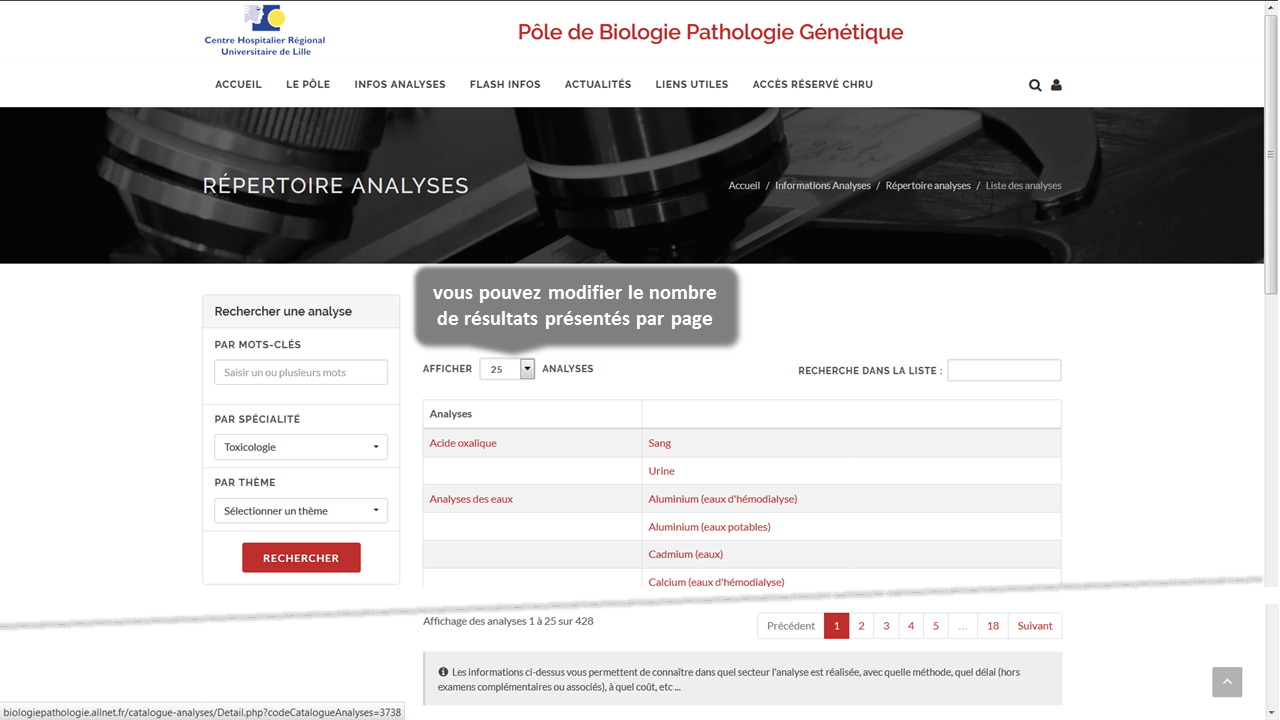This screenshot has height=720, width=1280.
Task: Open the Par Spécialité Toxicologie dropdown
Action: coord(301,447)
